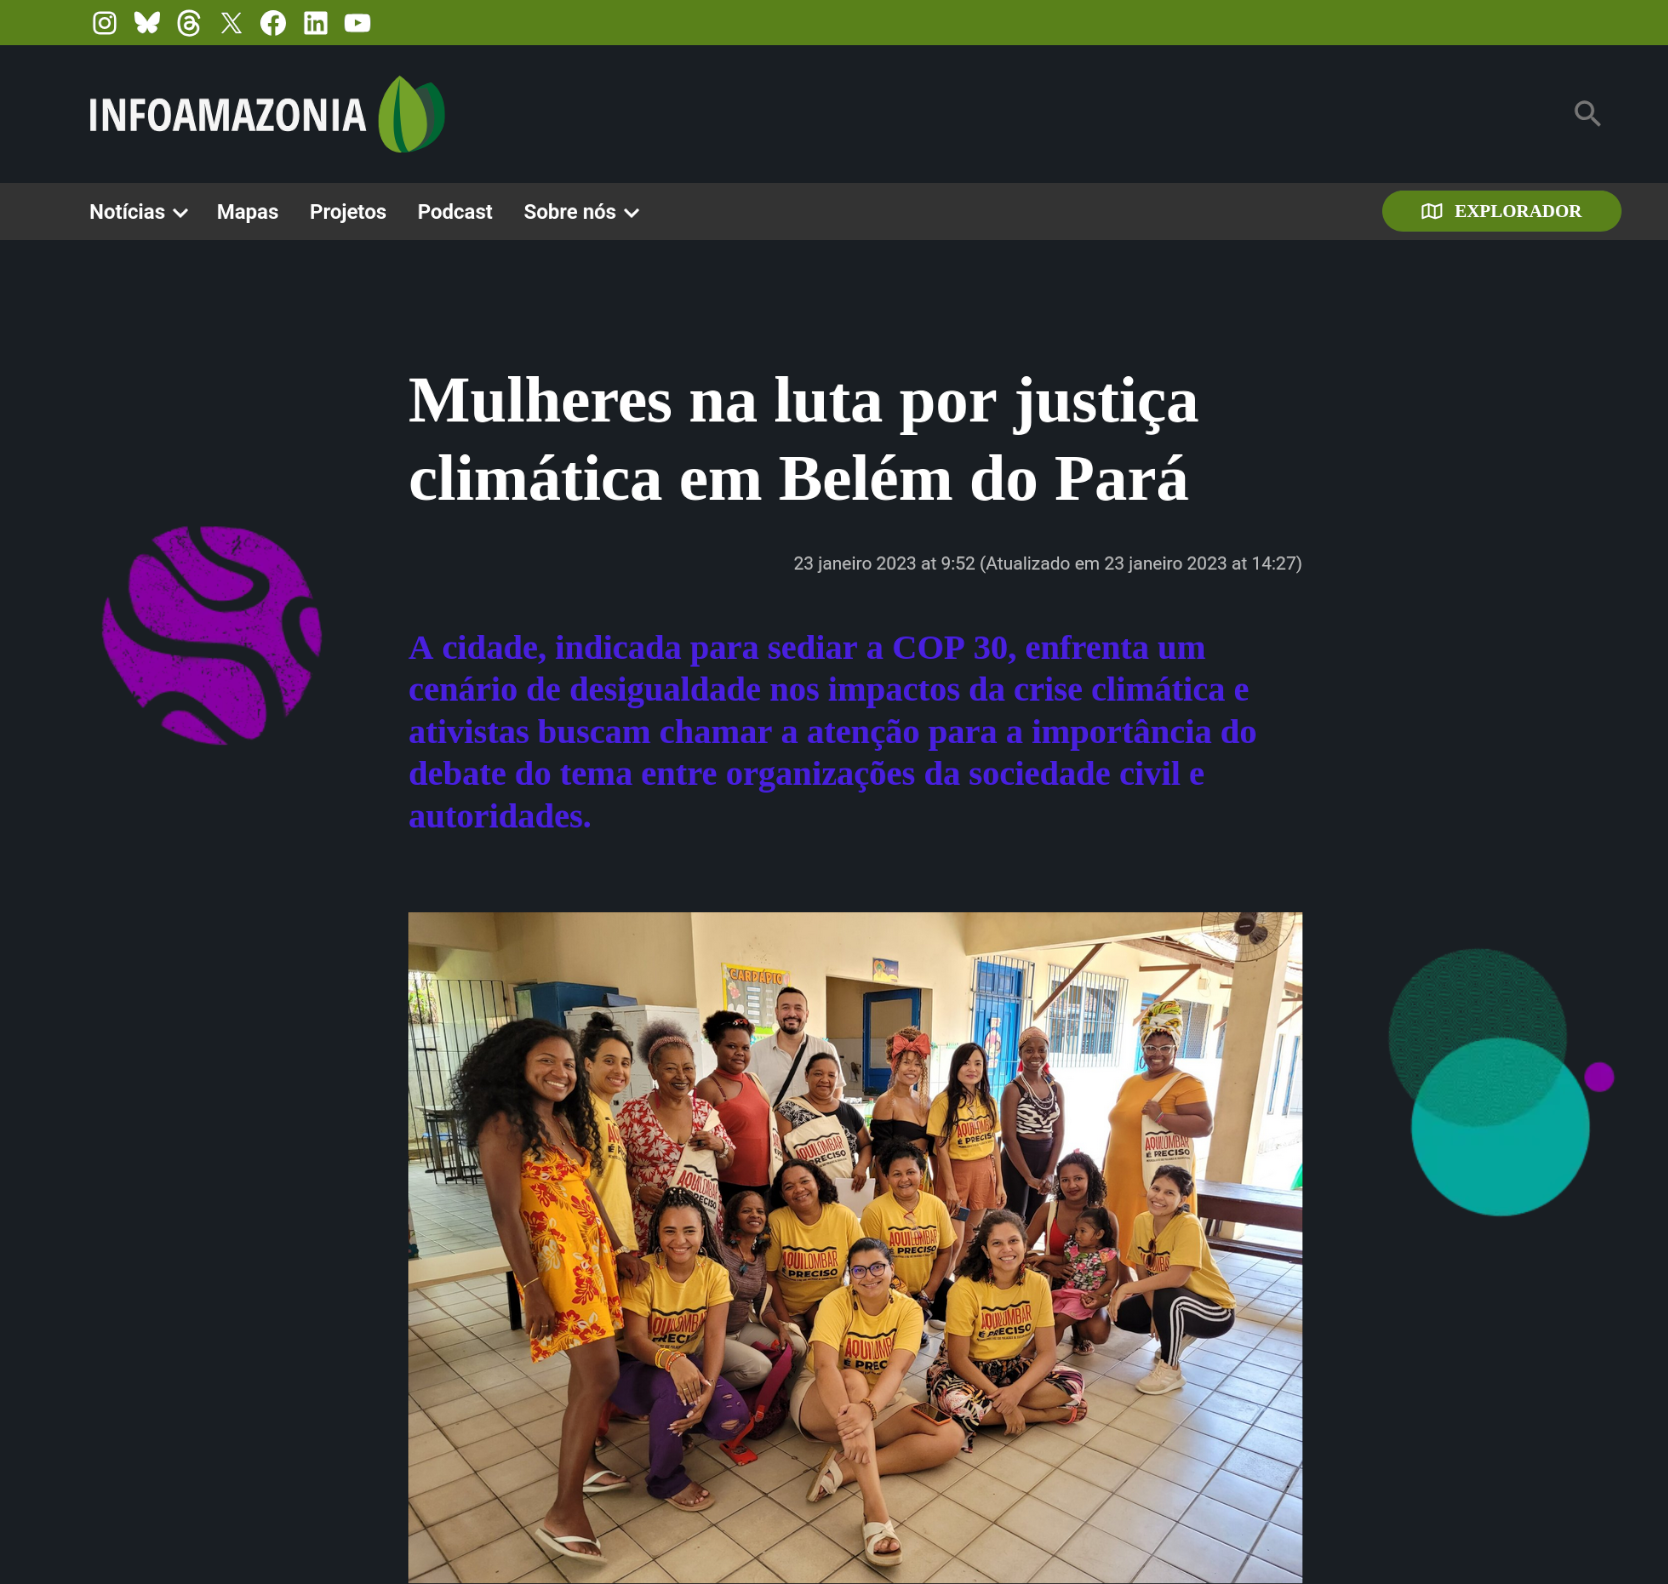Screen dimensions: 1668x1584
Task: Click the chevron beside Notícias
Action: click(x=180, y=213)
